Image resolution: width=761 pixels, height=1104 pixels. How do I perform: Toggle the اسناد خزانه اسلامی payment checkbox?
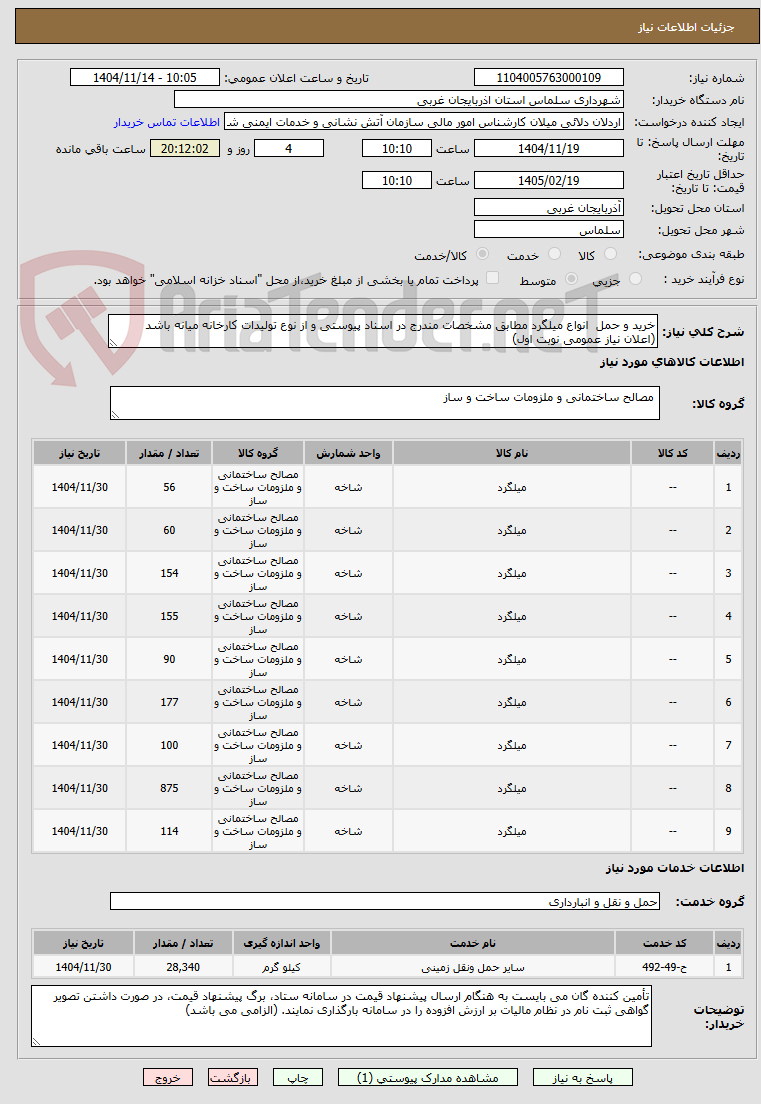(493, 278)
